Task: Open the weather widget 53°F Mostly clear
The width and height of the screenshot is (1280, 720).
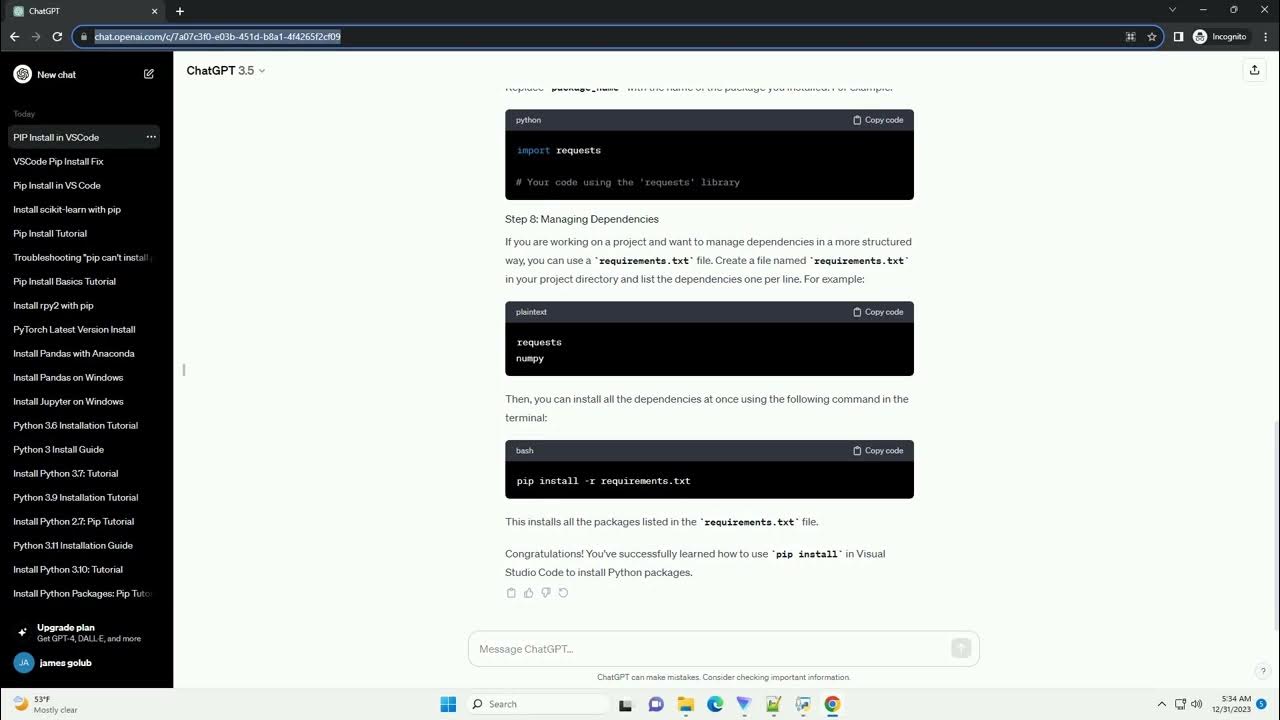Action: 45,704
